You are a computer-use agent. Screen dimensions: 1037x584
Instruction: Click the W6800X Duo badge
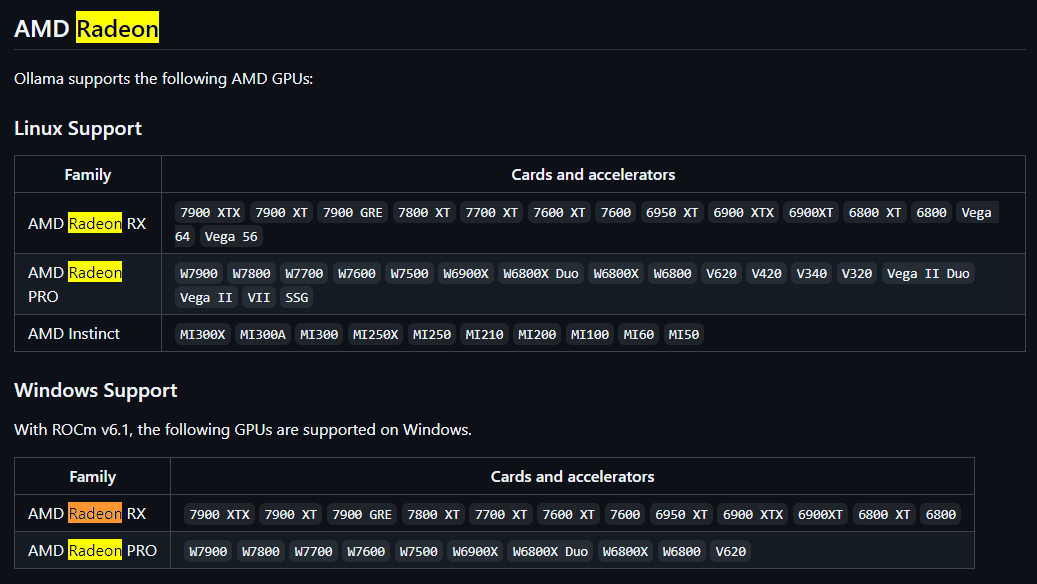pos(541,273)
